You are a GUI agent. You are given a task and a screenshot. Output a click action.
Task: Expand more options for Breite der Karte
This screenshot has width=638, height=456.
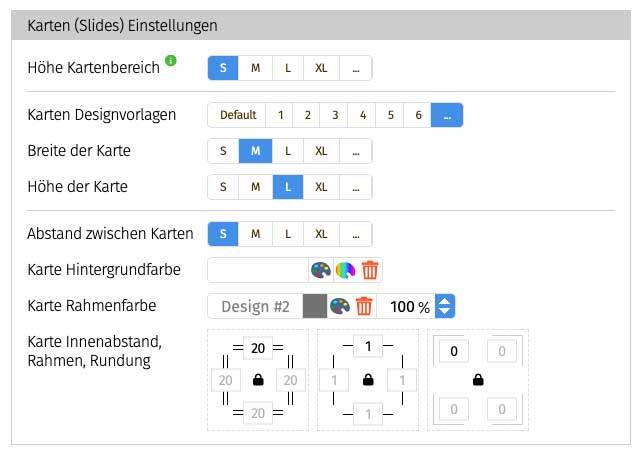(x=356, y=151)
